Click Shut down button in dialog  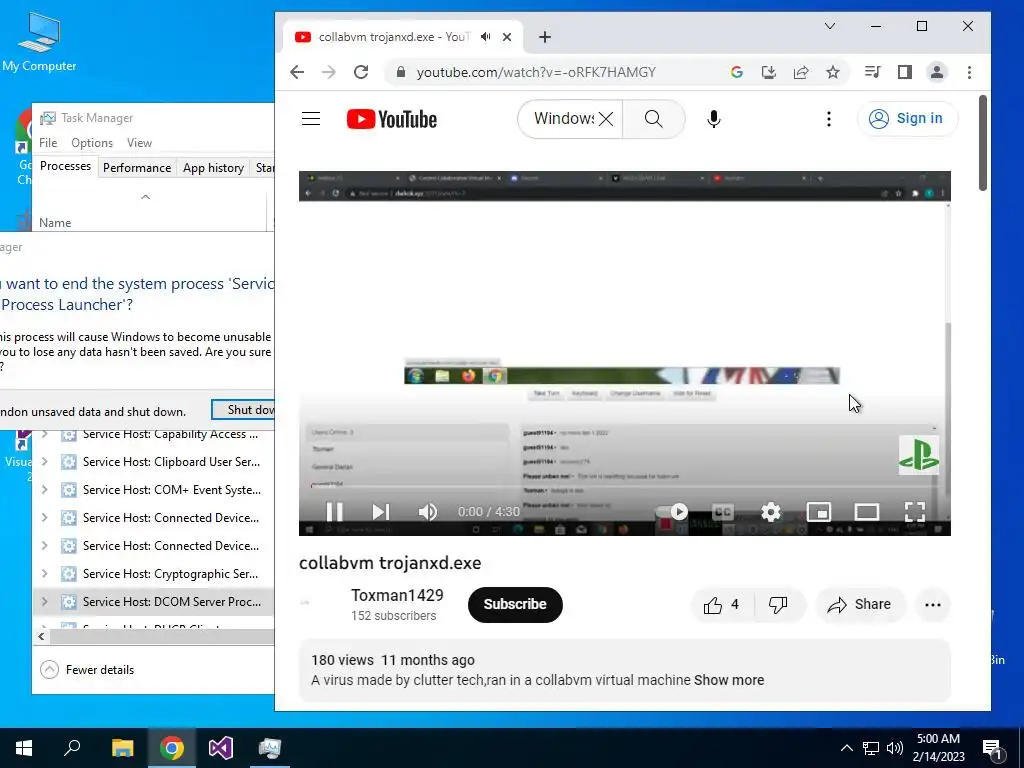point(243,409)
